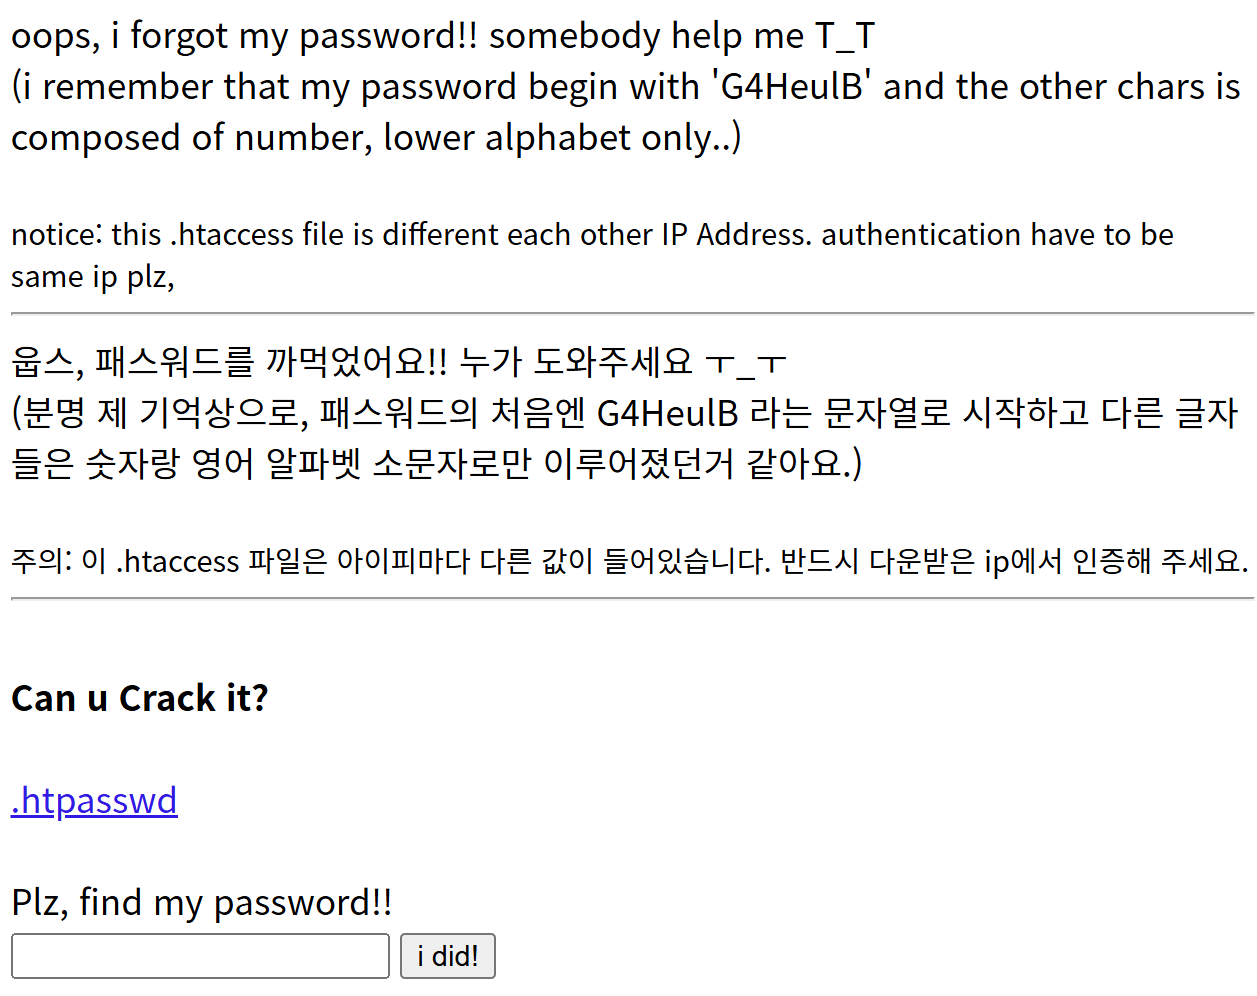Open the .htpasswd link
Viewport: 1257px width, 996px height.
click(x=94, y=801)
